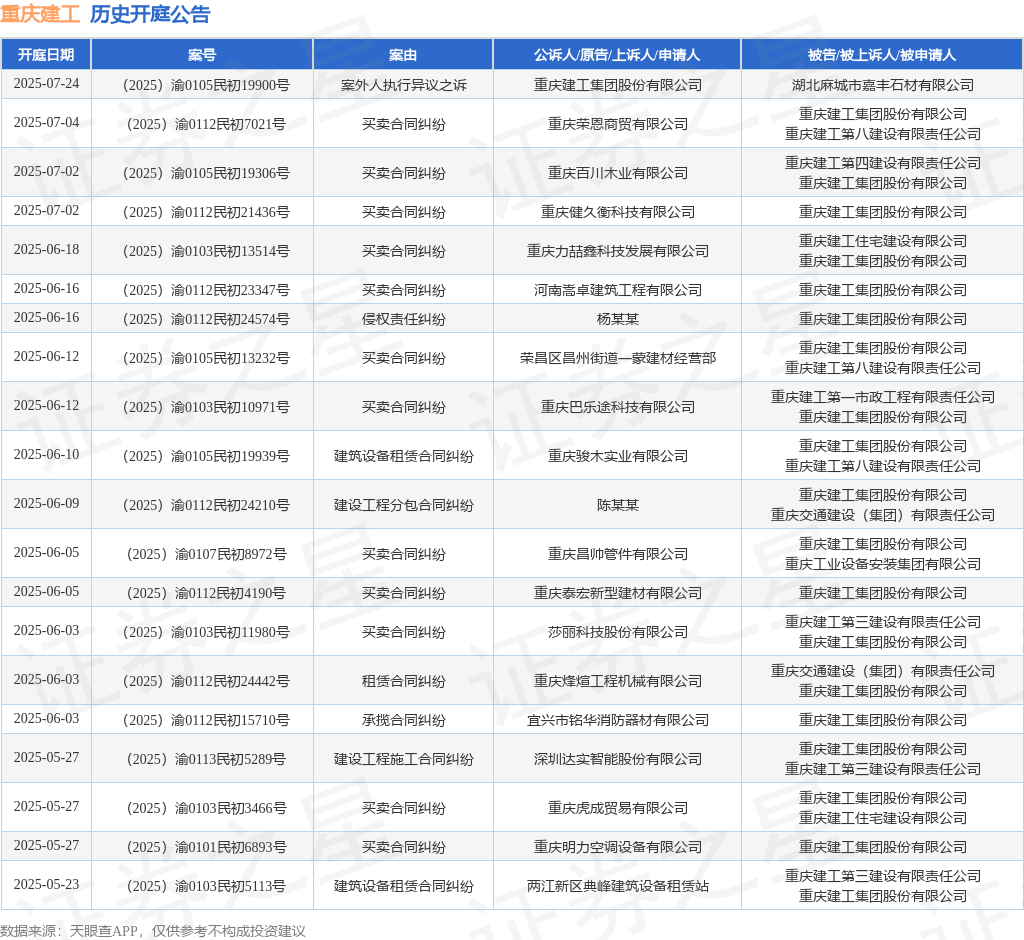Viewport: 1024px width, 940px height.
Task: Select the 案由 column header
Action: [x=403, y=55]
